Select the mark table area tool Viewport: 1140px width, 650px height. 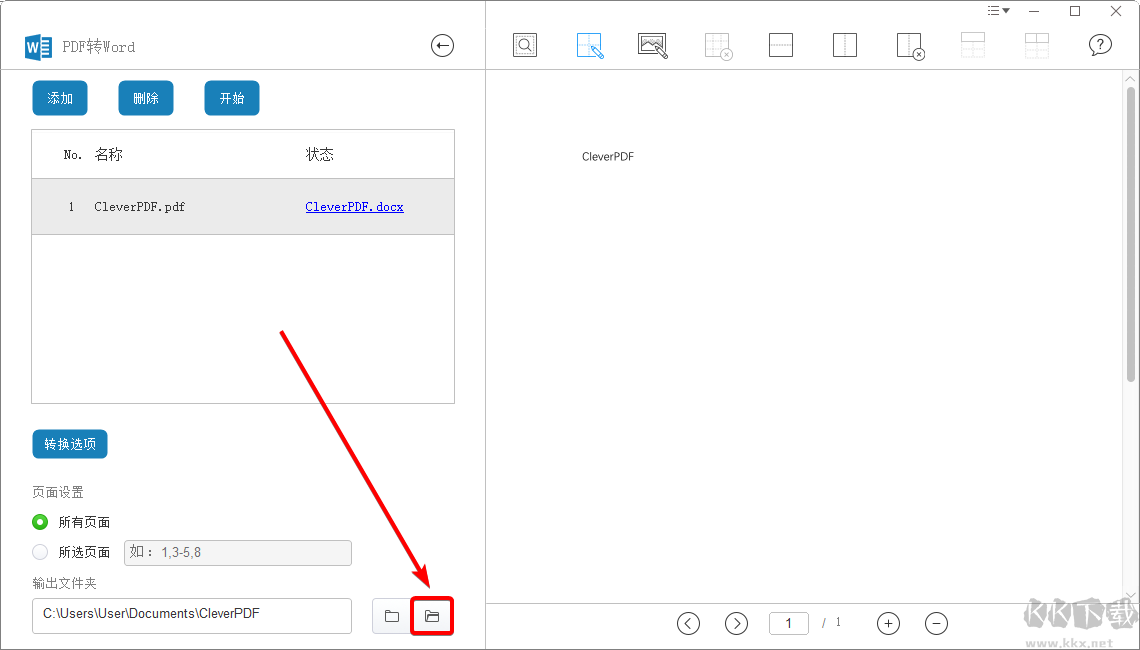590,46
